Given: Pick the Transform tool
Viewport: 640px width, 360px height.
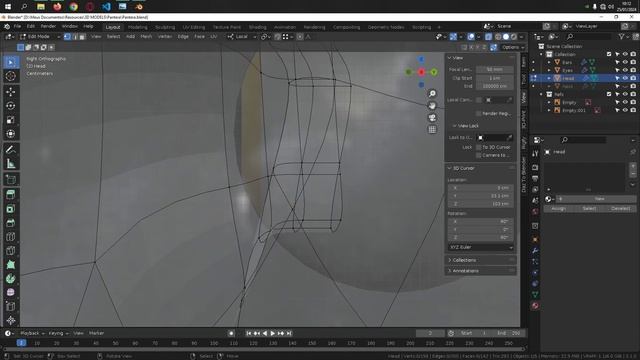Looking at the screenshot, I should coord(11,134).
